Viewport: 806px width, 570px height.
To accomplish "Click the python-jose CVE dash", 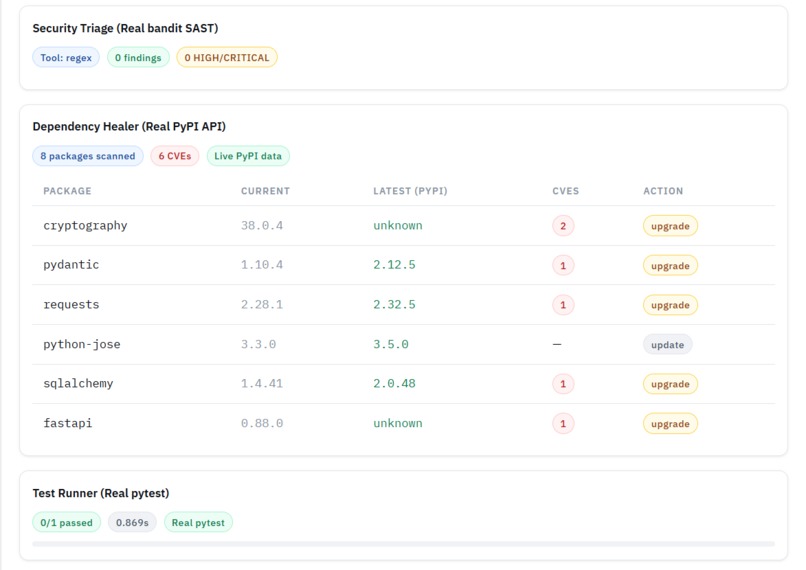I will pos(557,344).
